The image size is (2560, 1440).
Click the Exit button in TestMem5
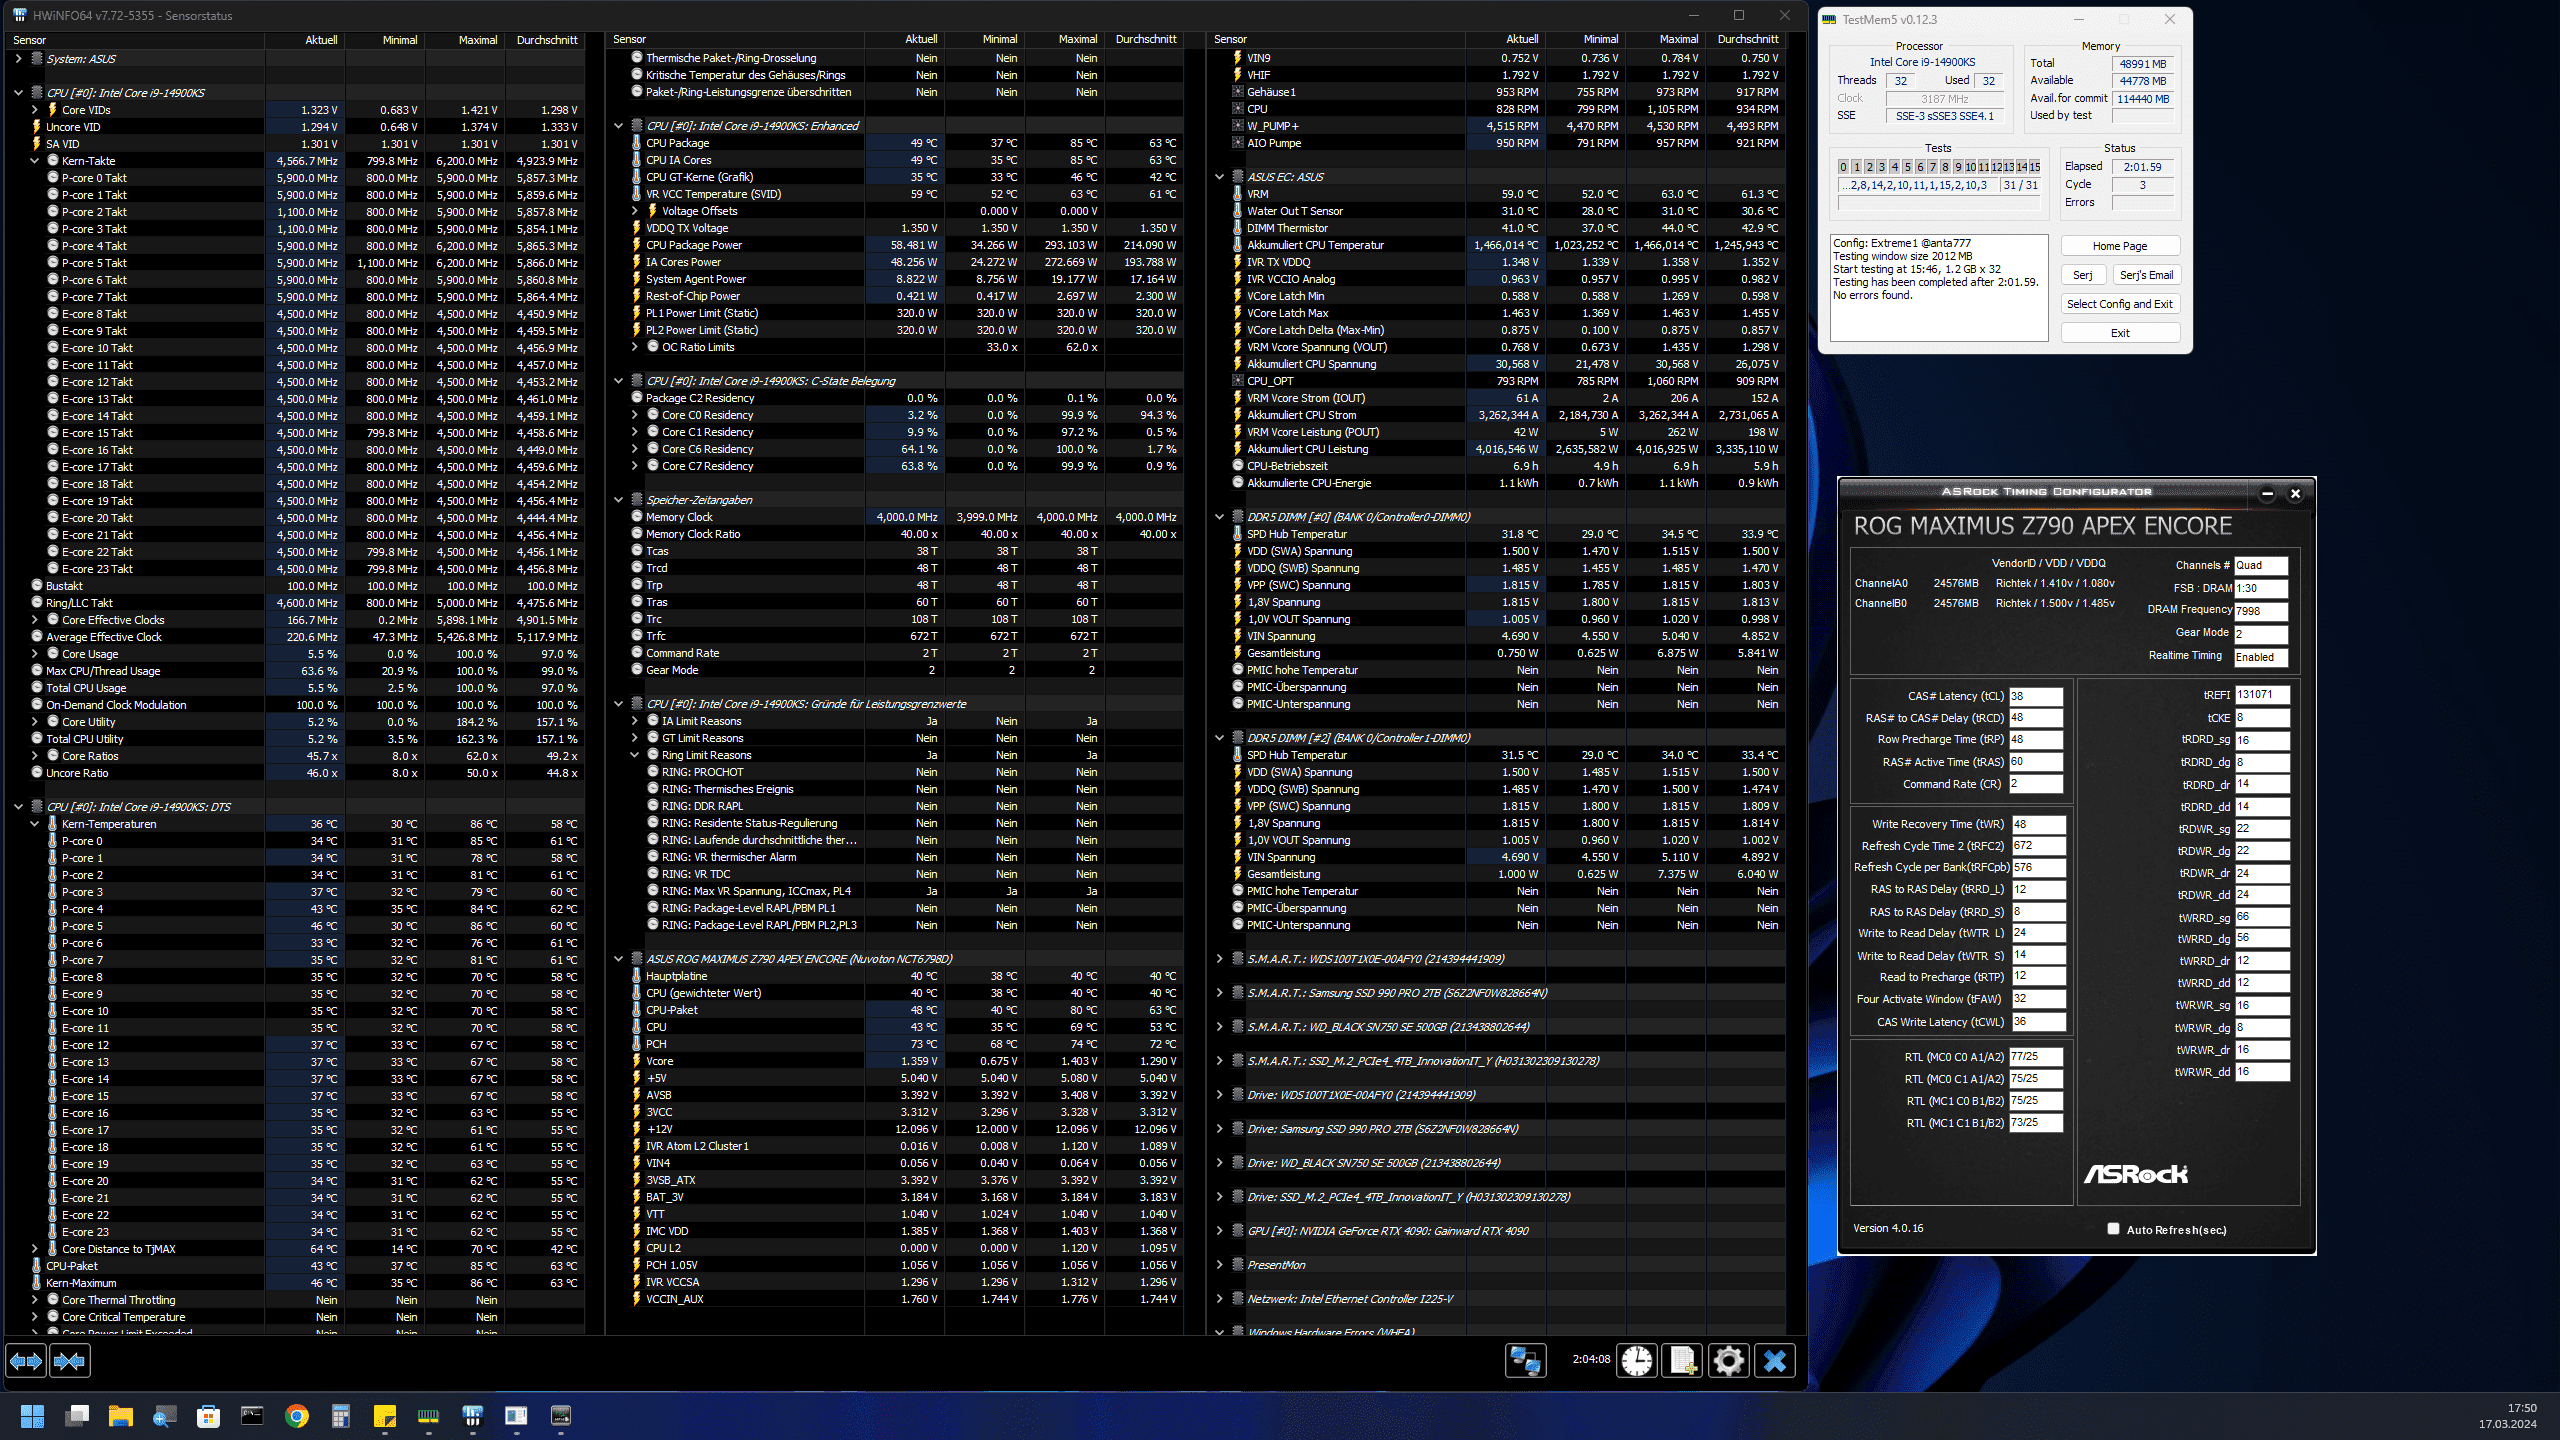point(2119,333)
